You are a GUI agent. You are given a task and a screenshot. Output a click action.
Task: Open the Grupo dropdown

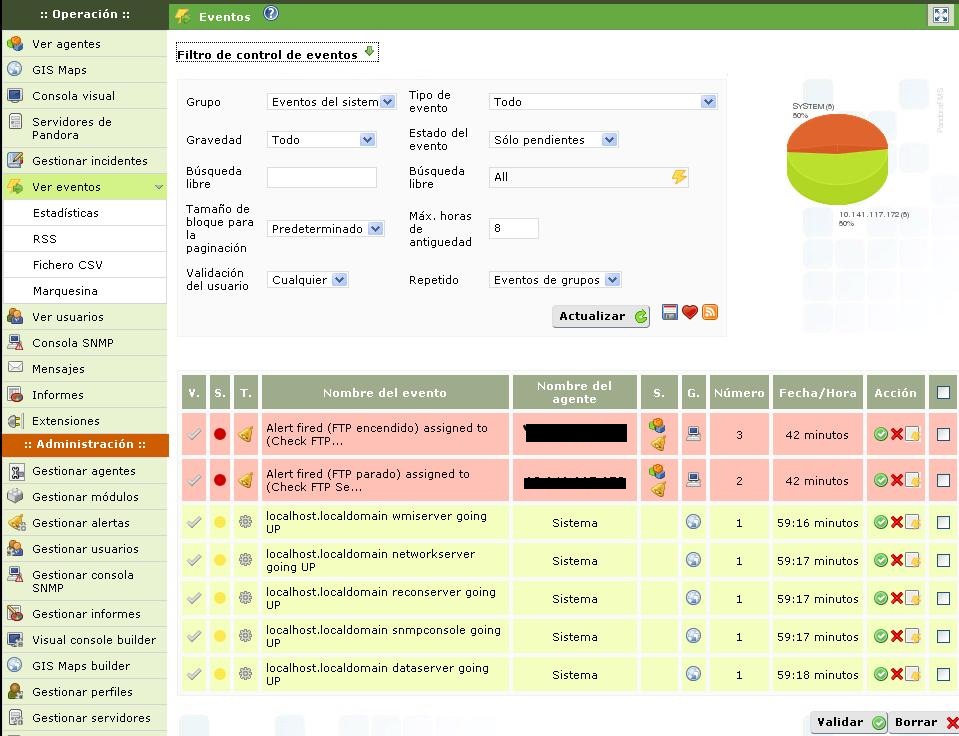pyautogui.click(x=332, y=102)
